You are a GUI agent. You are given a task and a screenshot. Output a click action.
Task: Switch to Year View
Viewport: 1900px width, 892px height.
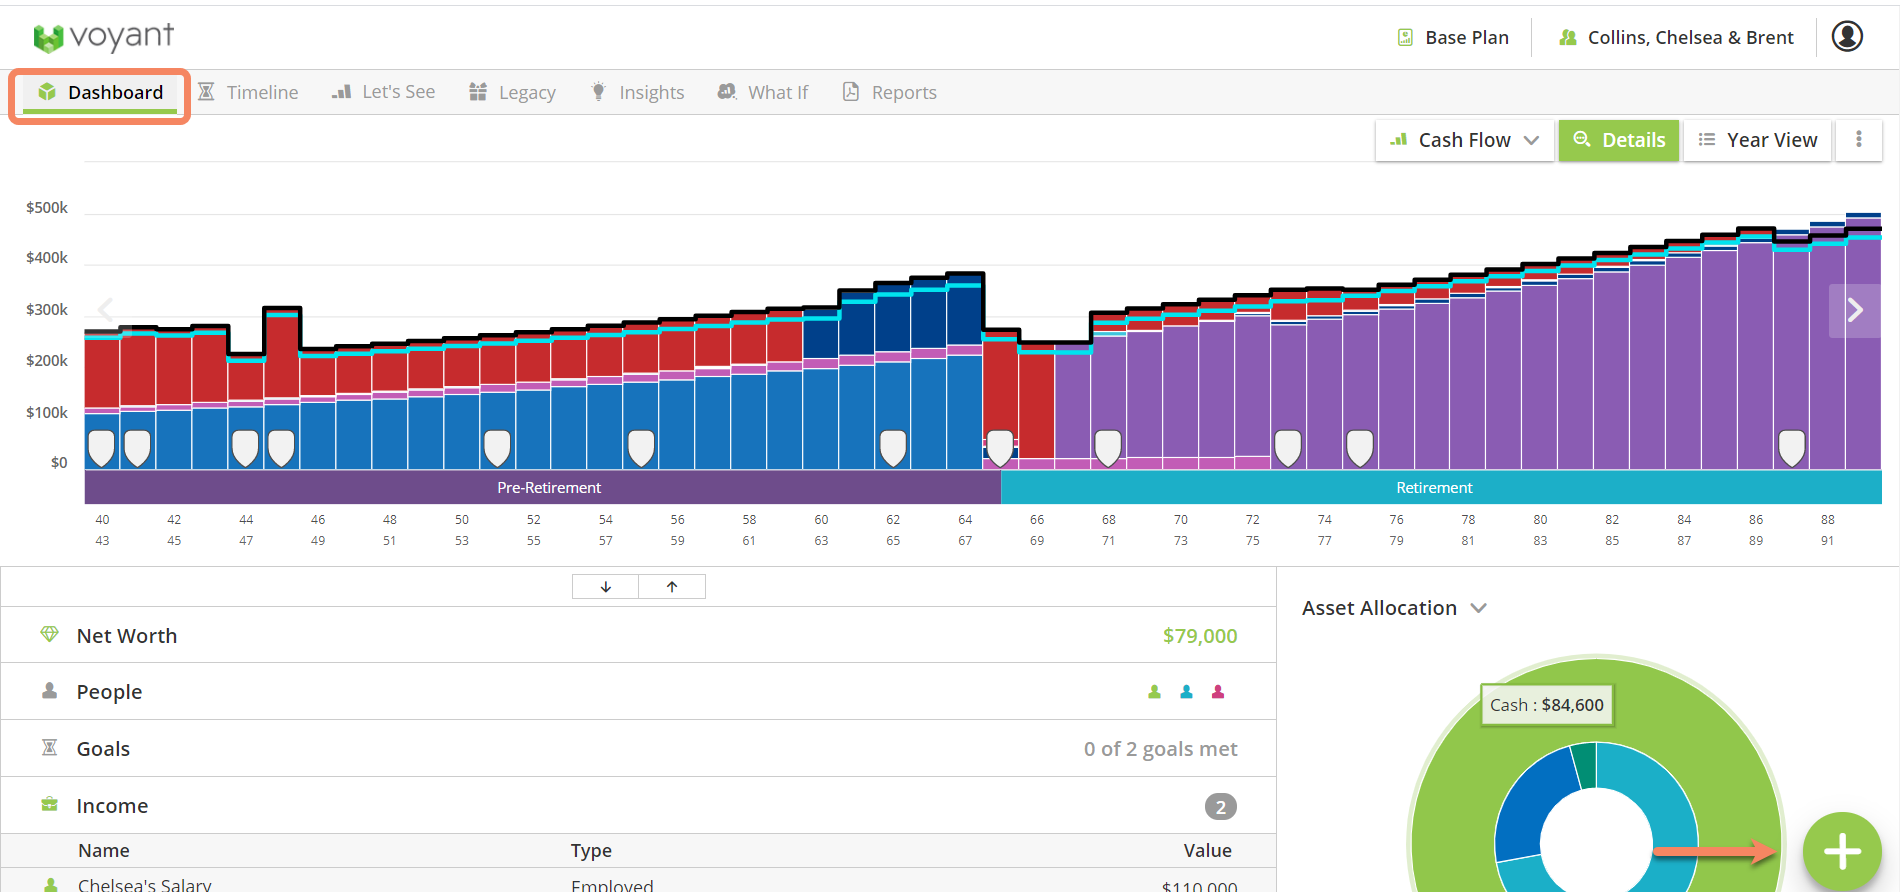[x=1757, y=140]
